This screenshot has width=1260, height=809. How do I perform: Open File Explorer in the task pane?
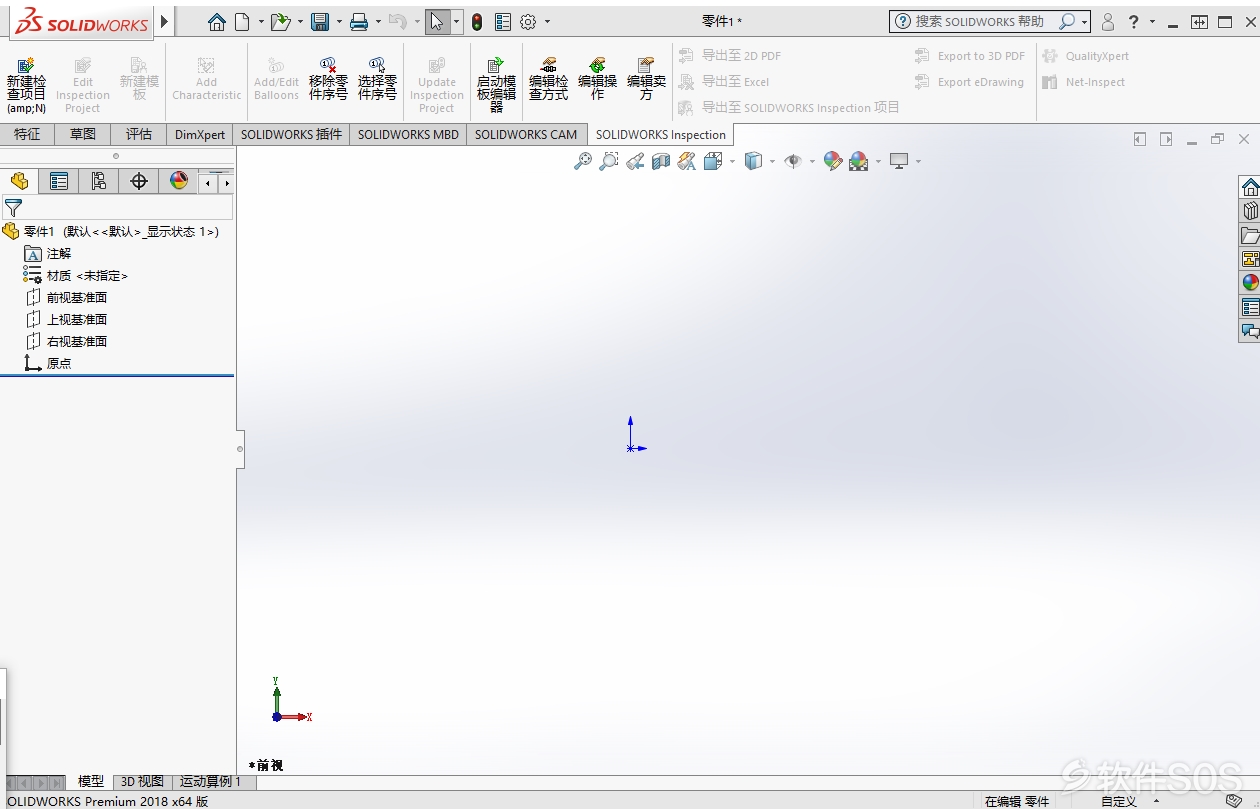1250,235
